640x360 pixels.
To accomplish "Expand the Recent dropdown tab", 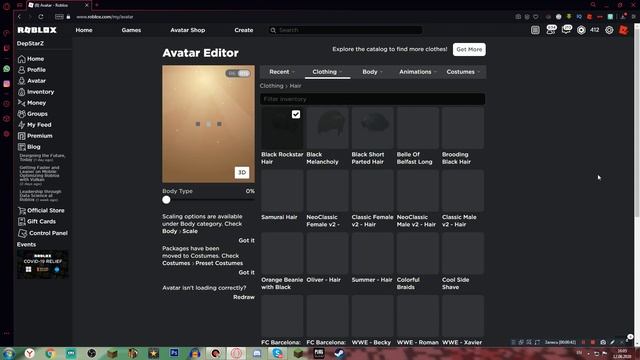I will click(x=282, y=72).
